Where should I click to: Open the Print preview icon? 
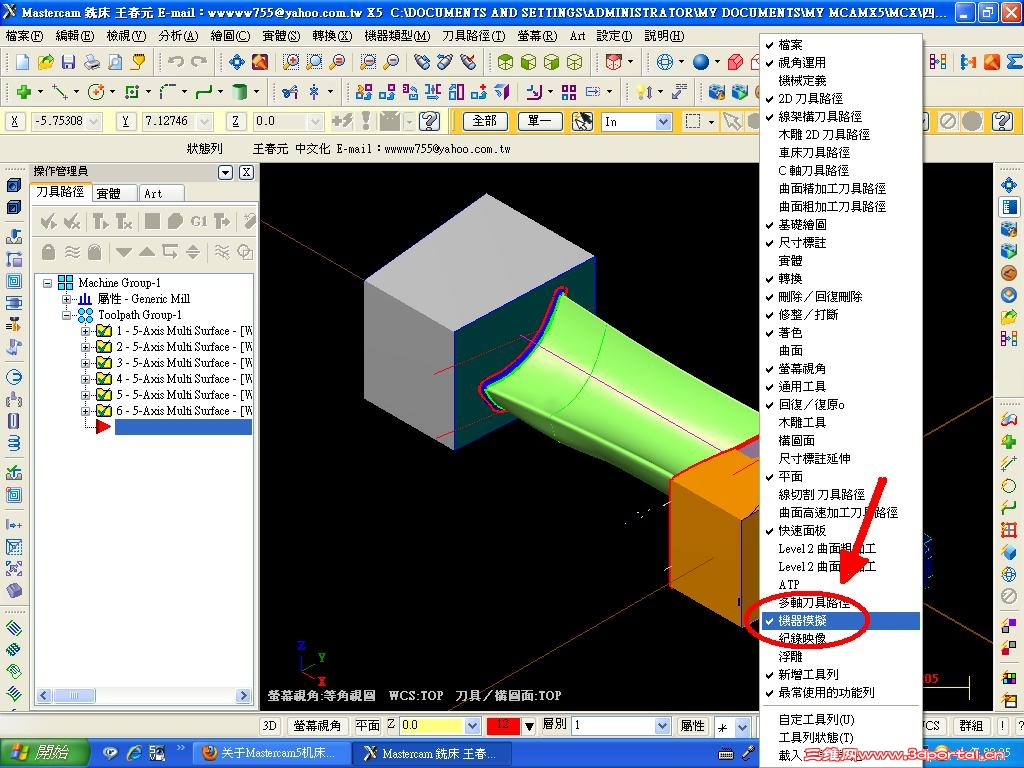[x=115, y=62]
